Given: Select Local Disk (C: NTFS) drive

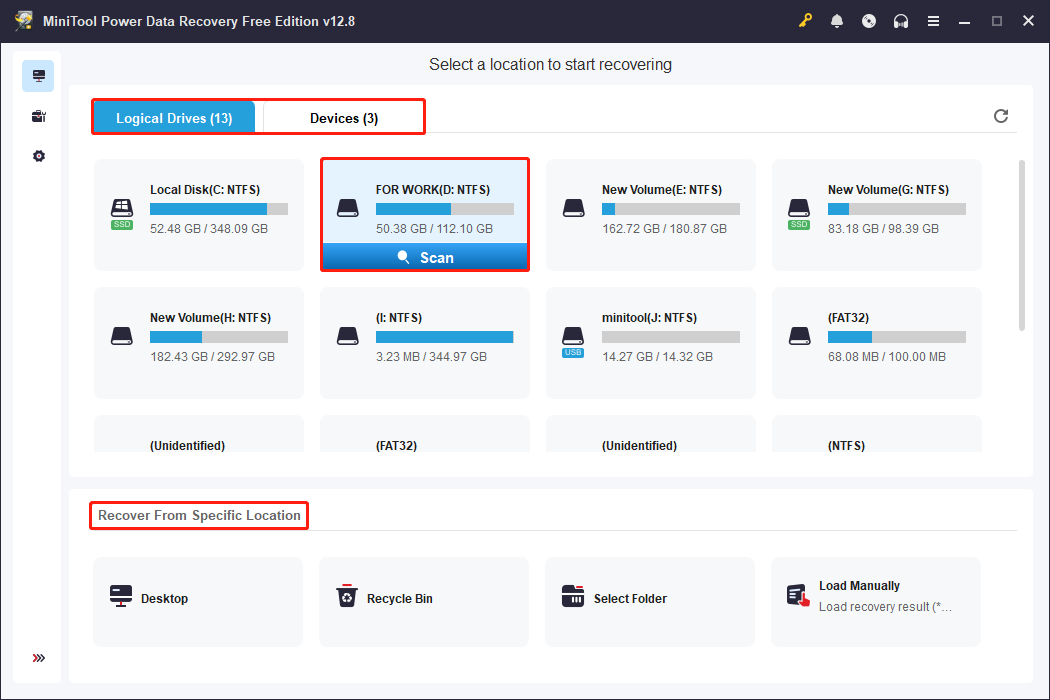Looking at the screenshot, I should [199, 214].
